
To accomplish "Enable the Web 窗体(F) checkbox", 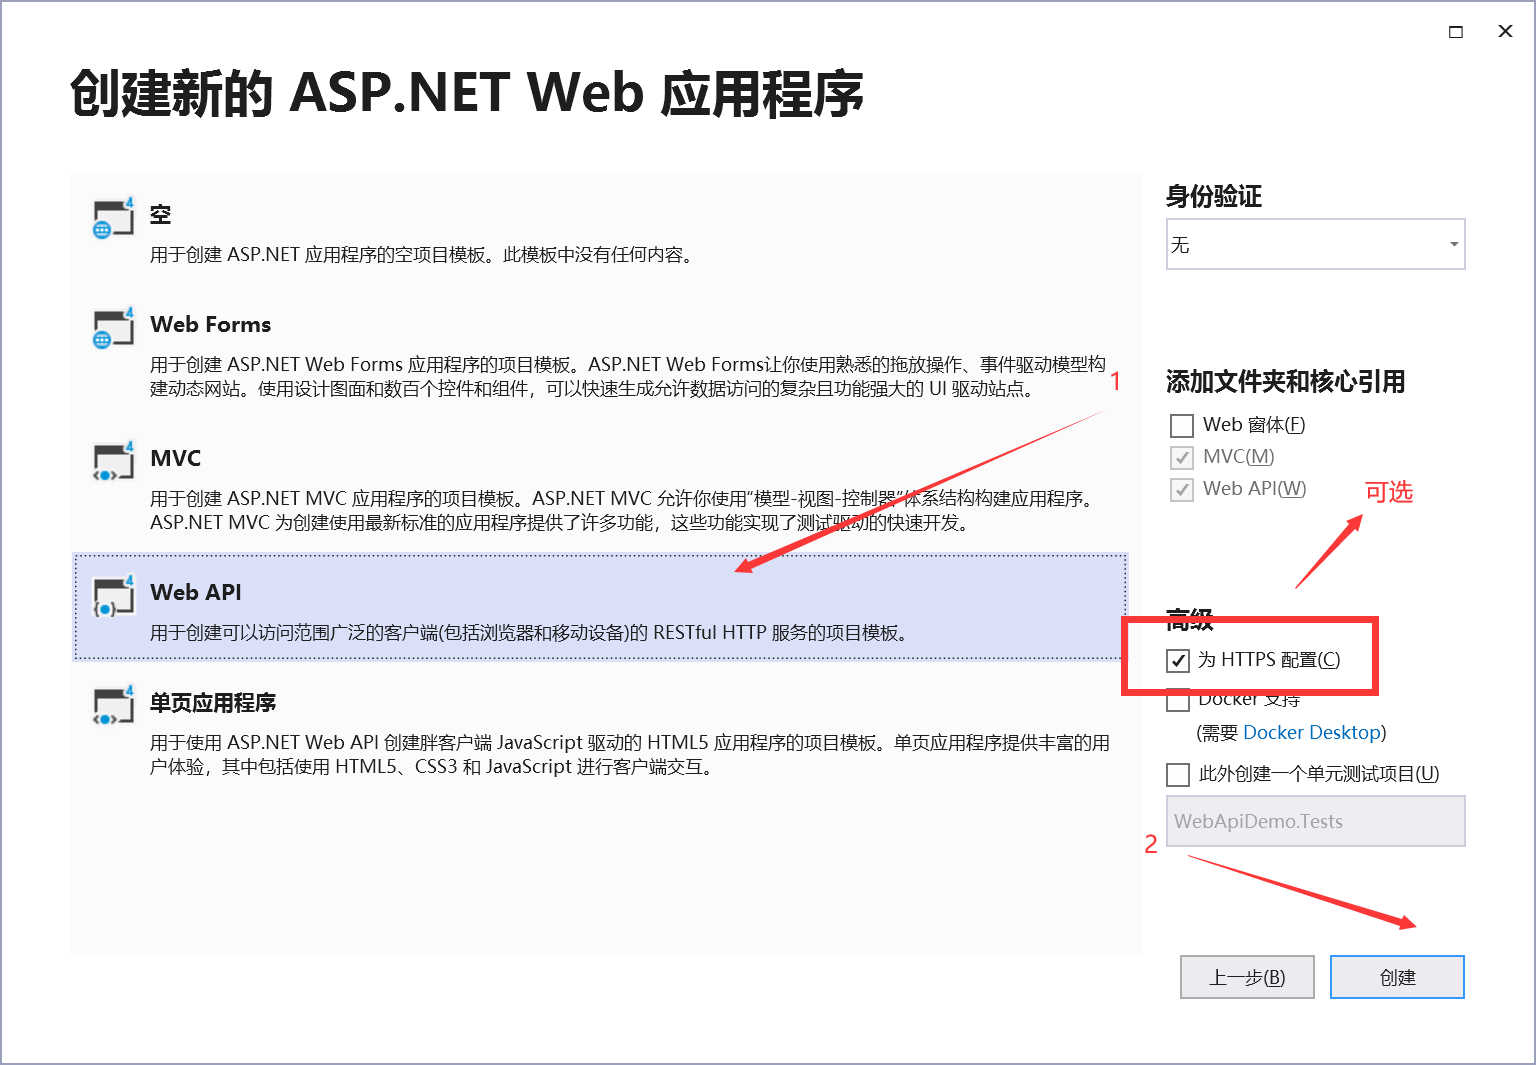I will 1182,425.
